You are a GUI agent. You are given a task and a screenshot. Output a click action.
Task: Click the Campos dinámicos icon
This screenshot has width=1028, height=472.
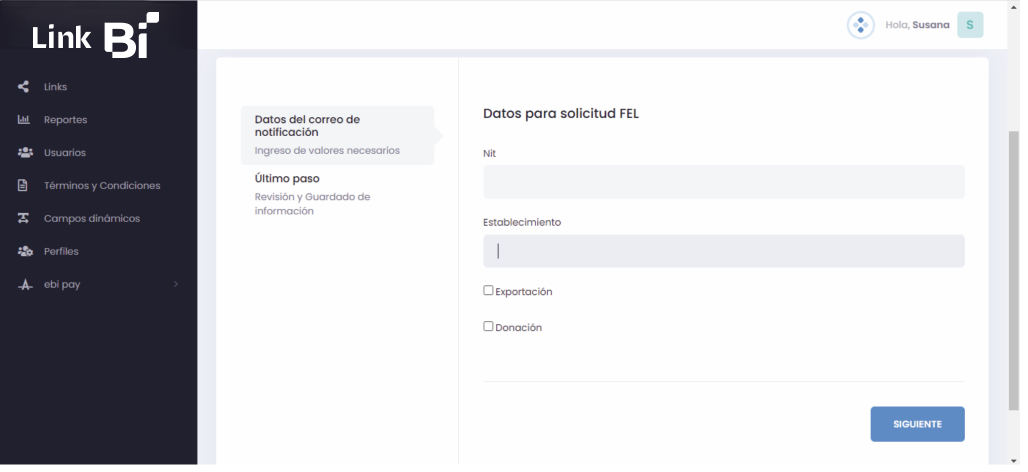coord(24,218)
